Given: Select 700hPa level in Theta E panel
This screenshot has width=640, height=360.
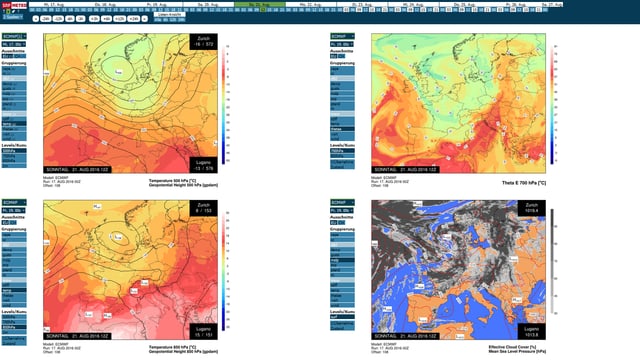Looking at the screenshot, I should click(x=342, y=151).
